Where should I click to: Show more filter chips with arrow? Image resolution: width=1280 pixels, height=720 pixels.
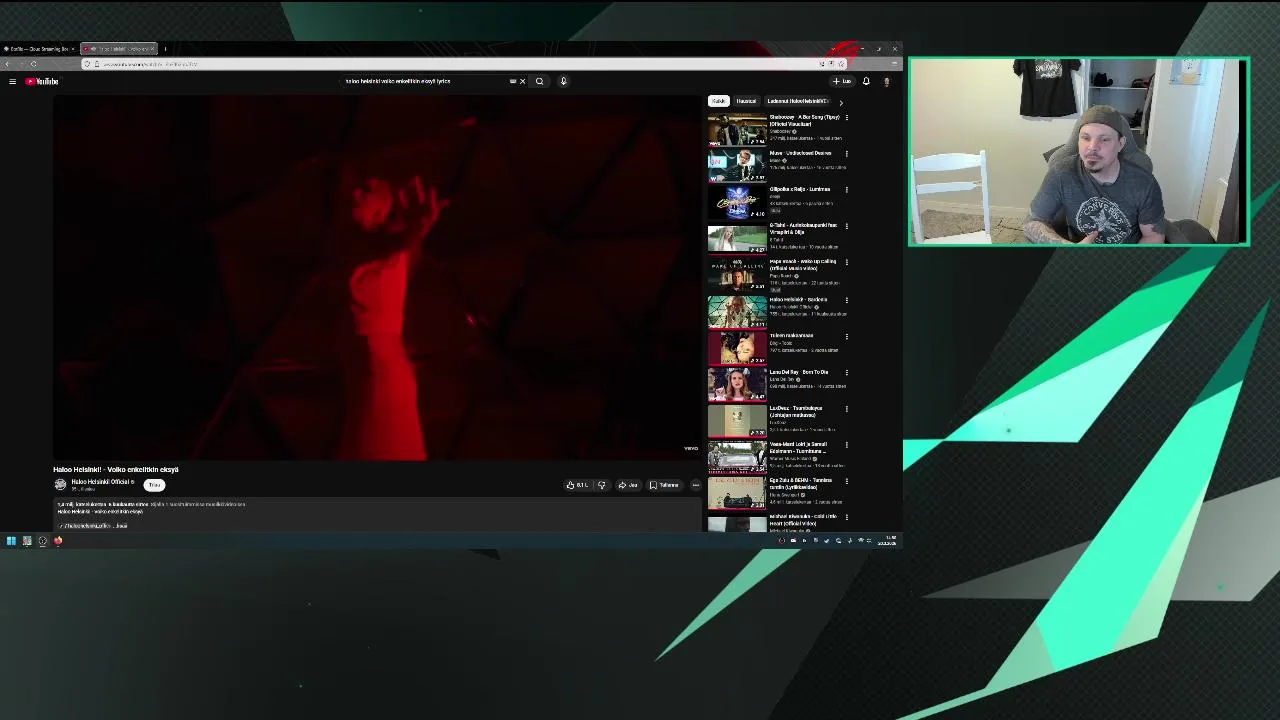tap(841, 102)
